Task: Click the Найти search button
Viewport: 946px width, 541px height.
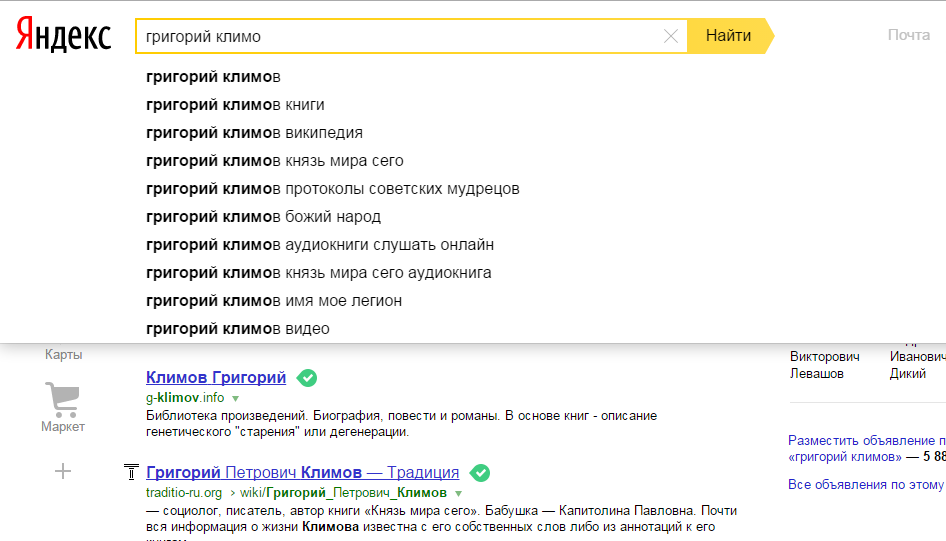Action: pyautogui.click(x=729, y=36)
